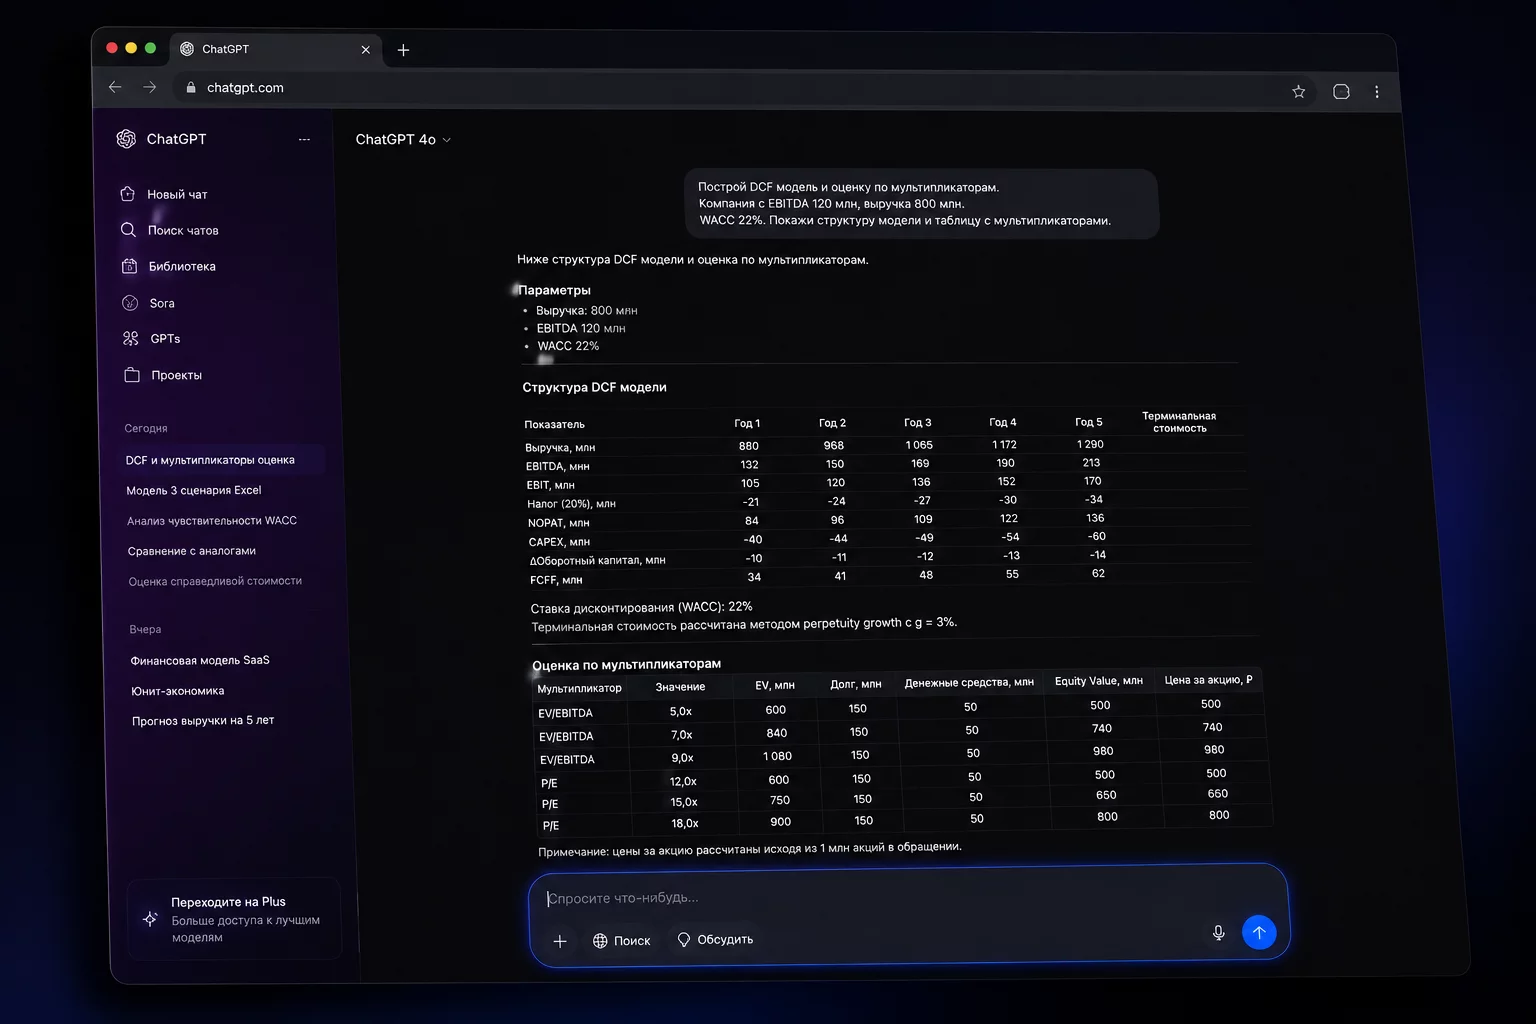
Task: Click the Параметры heading
Action: coord(554,290)
